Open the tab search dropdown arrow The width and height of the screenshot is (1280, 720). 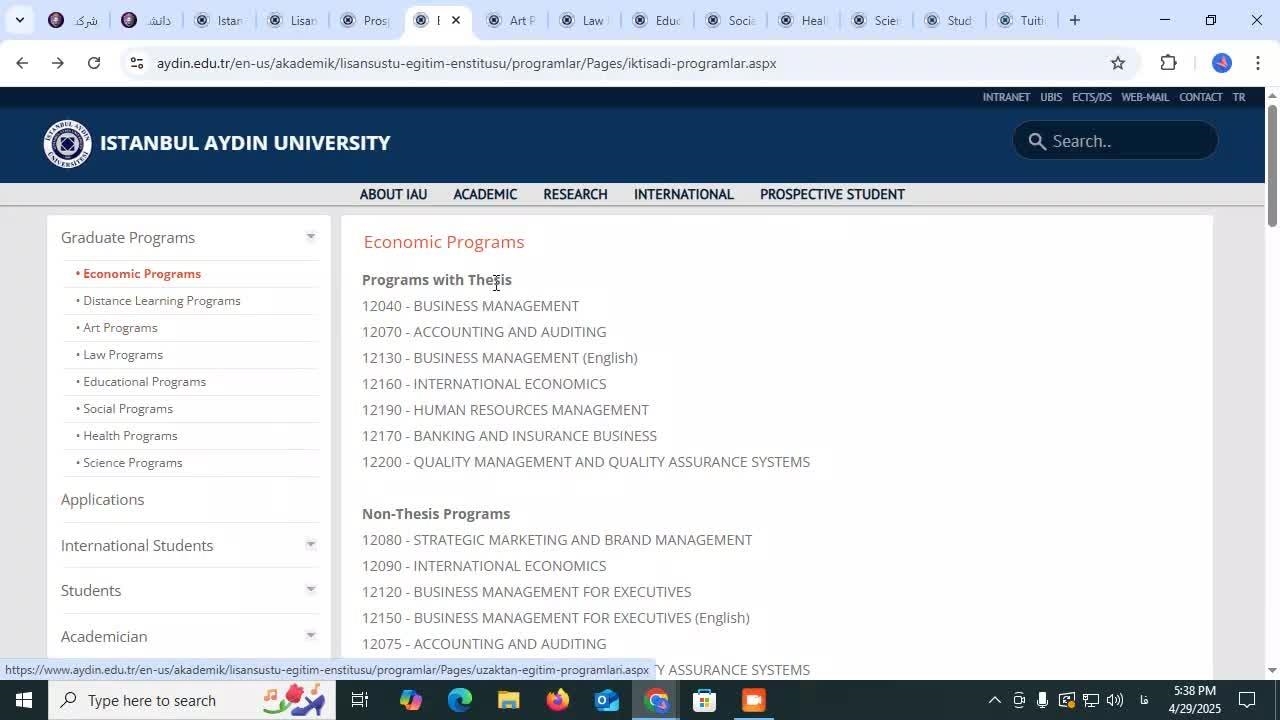[19, 20]
